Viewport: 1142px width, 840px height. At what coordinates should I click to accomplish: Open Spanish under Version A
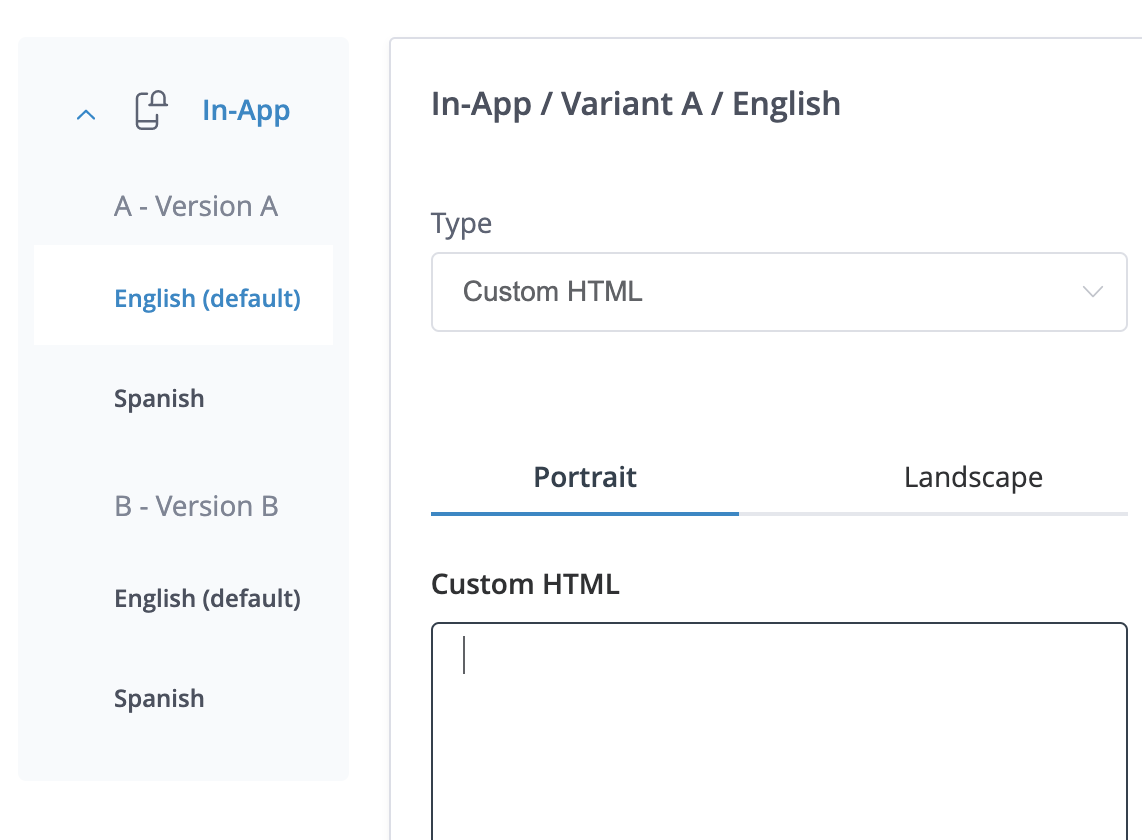click(x=159, y=398)
